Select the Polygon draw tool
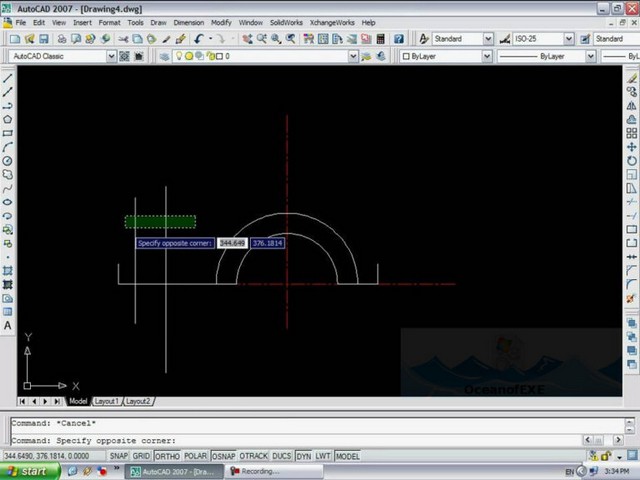 (7, 120)
